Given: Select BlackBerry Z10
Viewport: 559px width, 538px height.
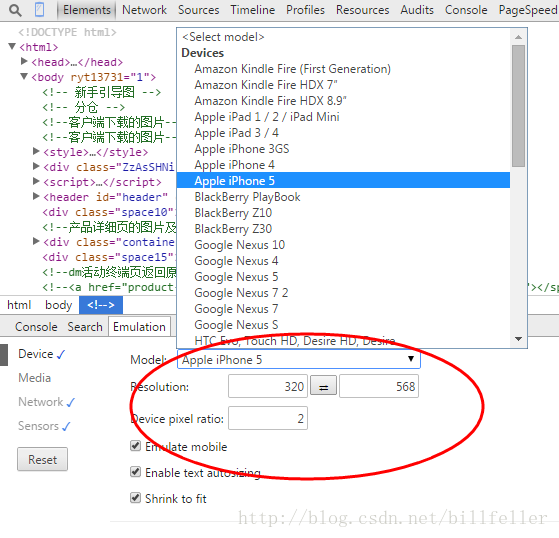Looking at the screenshot, I should (343, 213).
